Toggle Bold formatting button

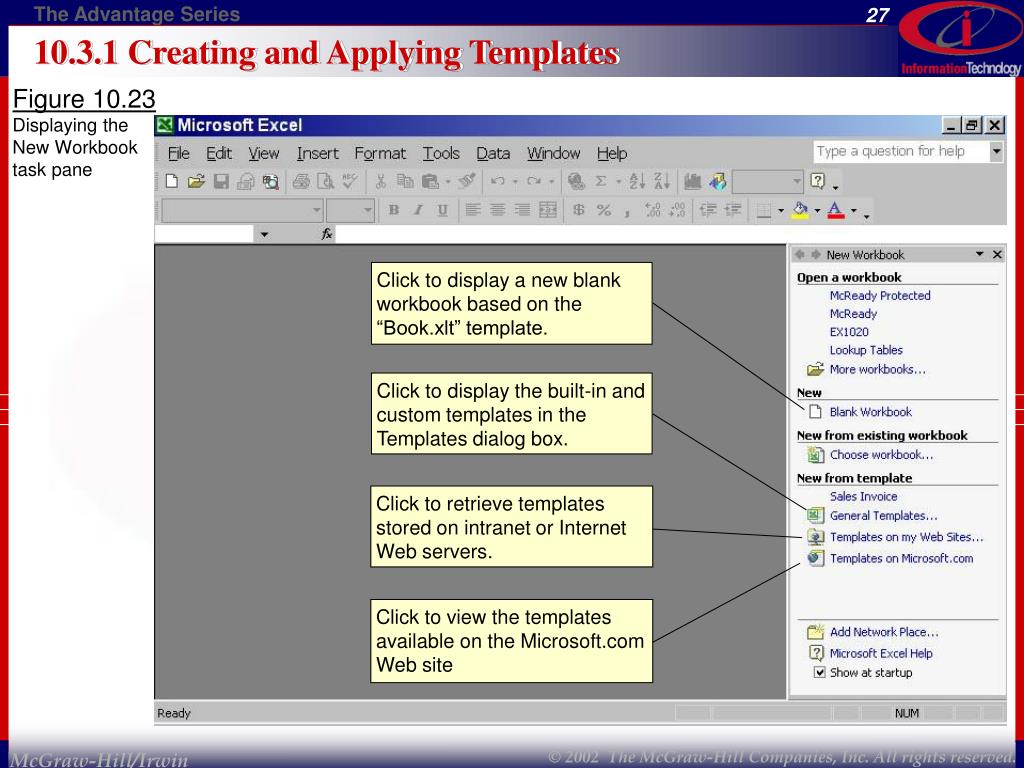point(394,210)
